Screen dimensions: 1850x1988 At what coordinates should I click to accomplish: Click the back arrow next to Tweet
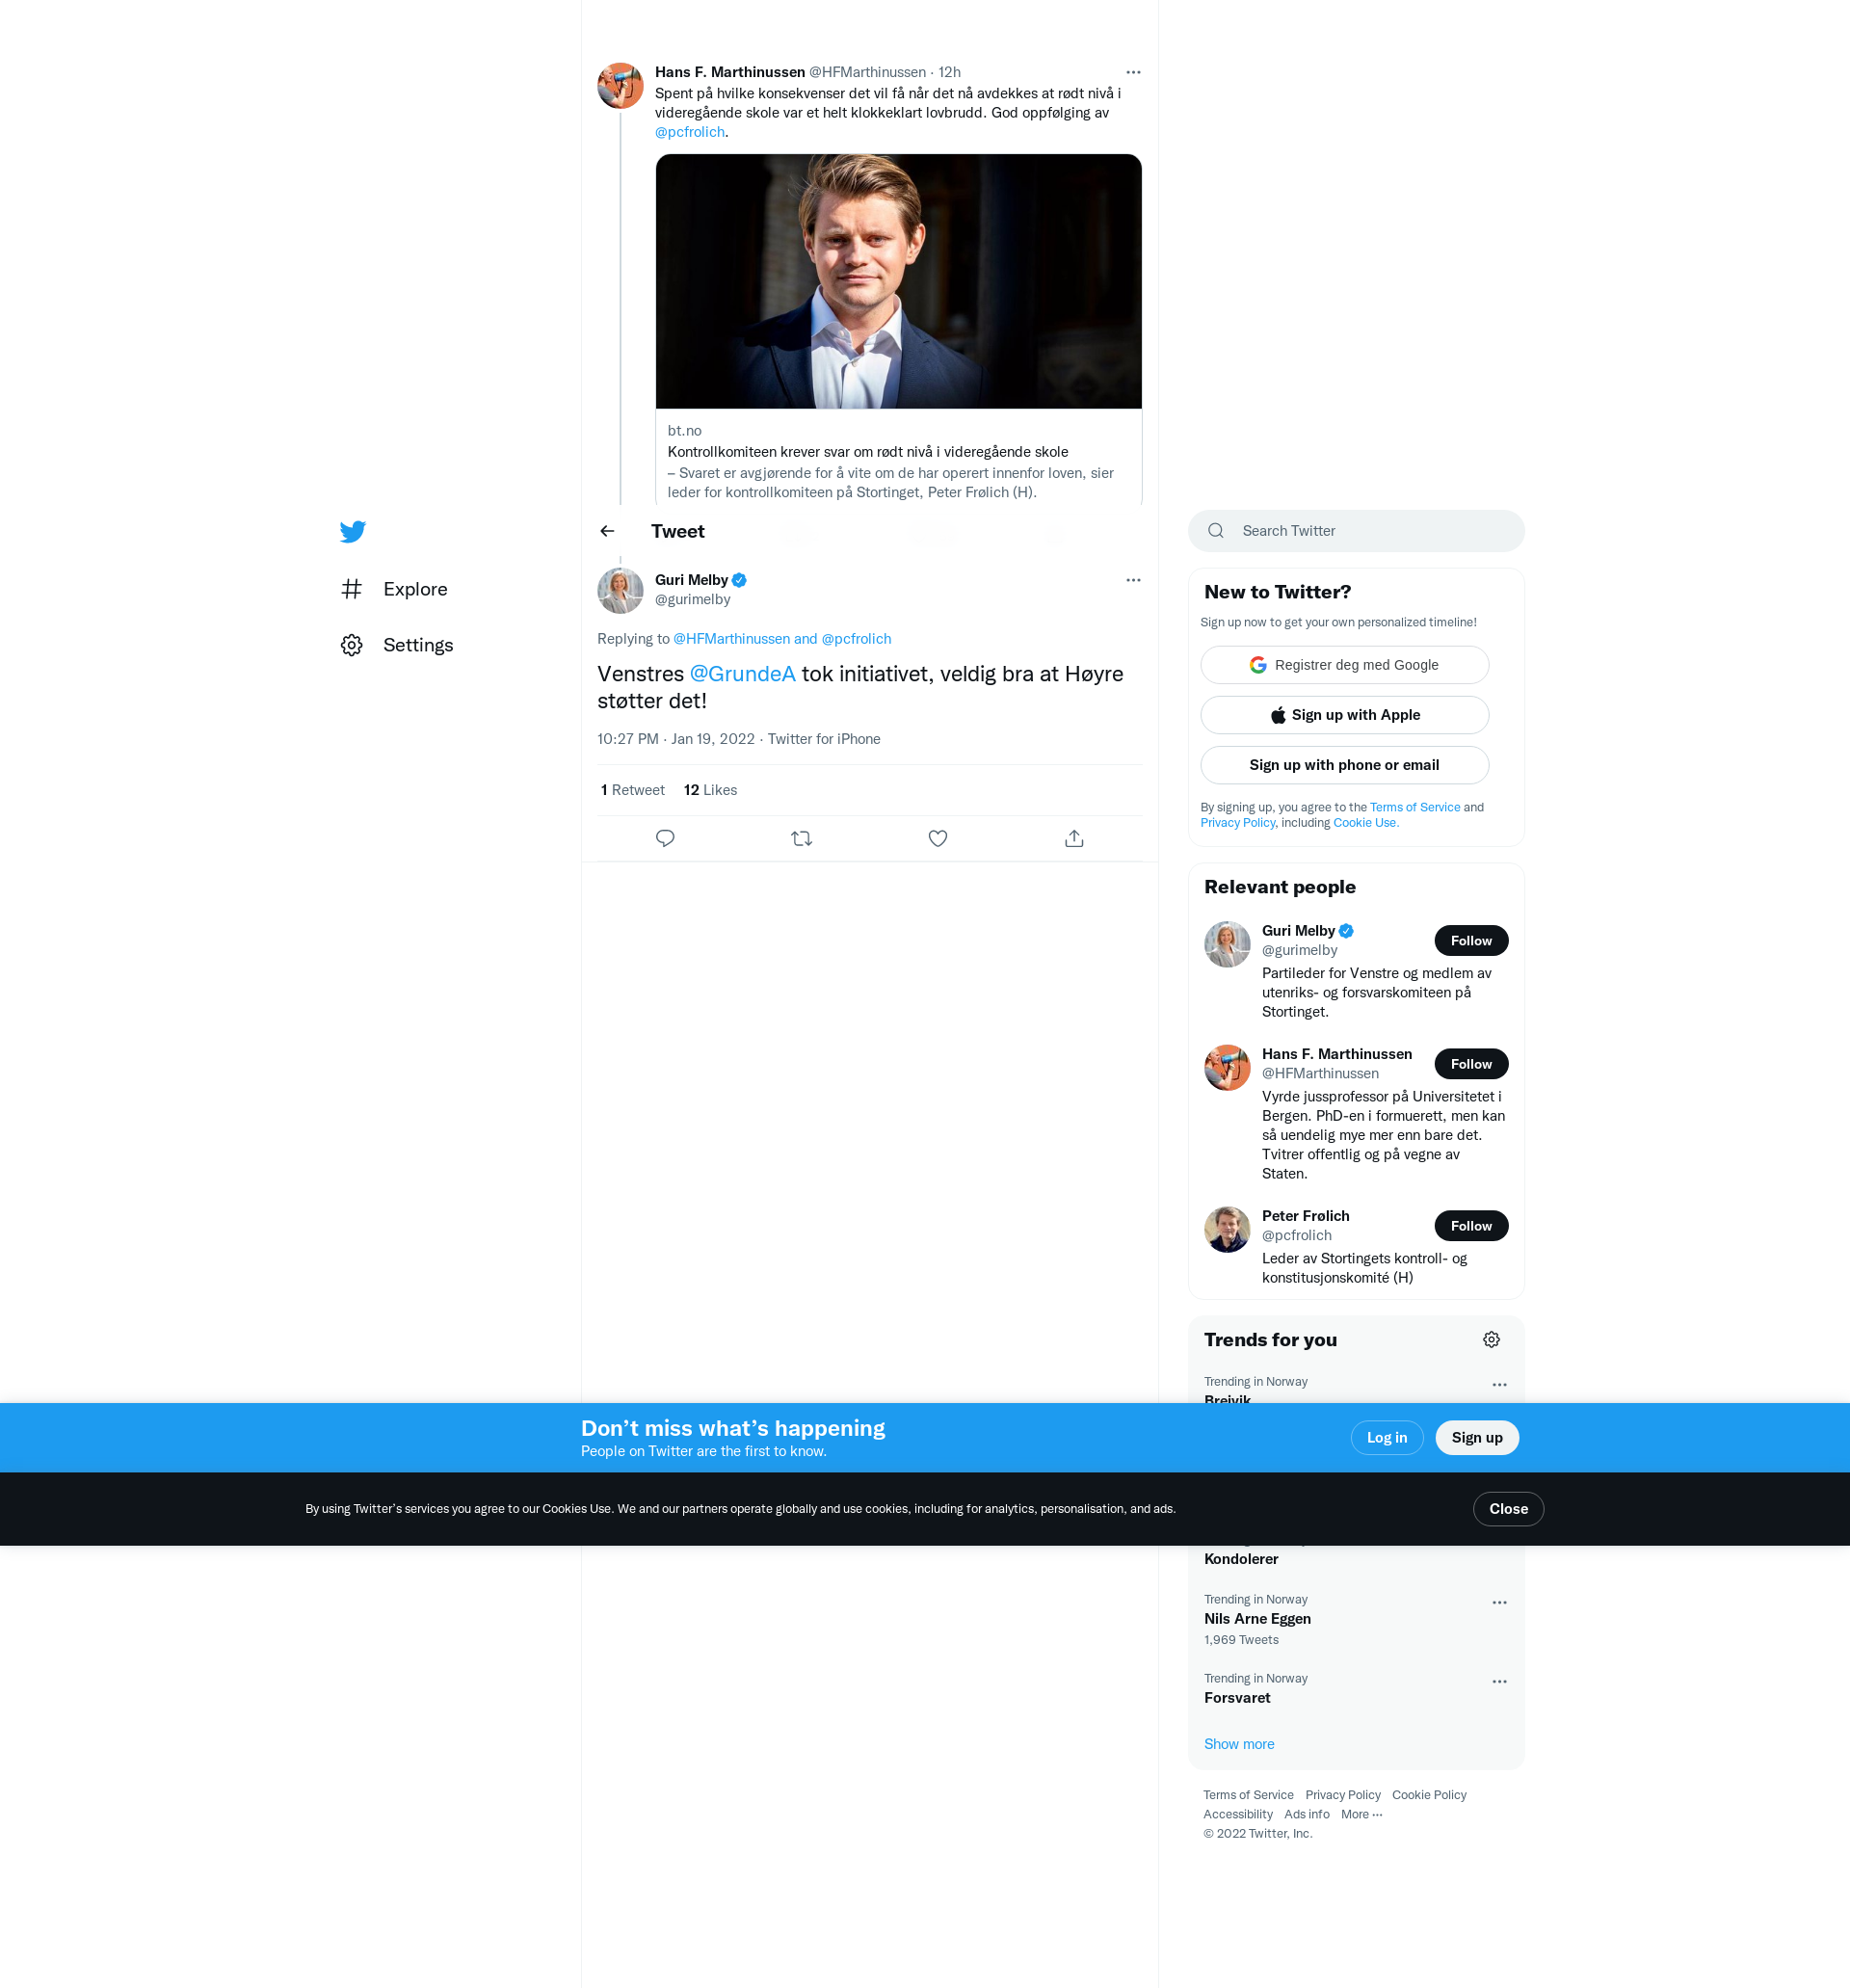[607, 531]
